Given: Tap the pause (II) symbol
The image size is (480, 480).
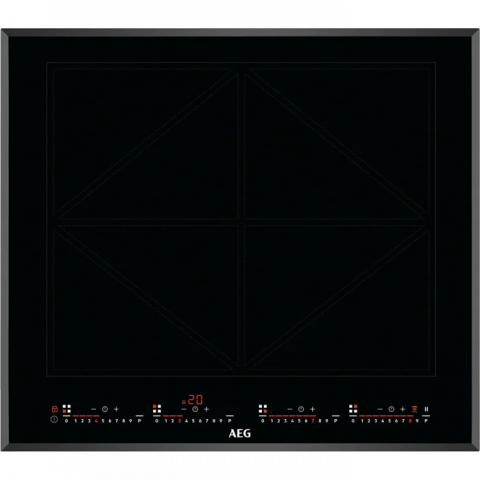Looking at the screenshot, I should [426, 409].
